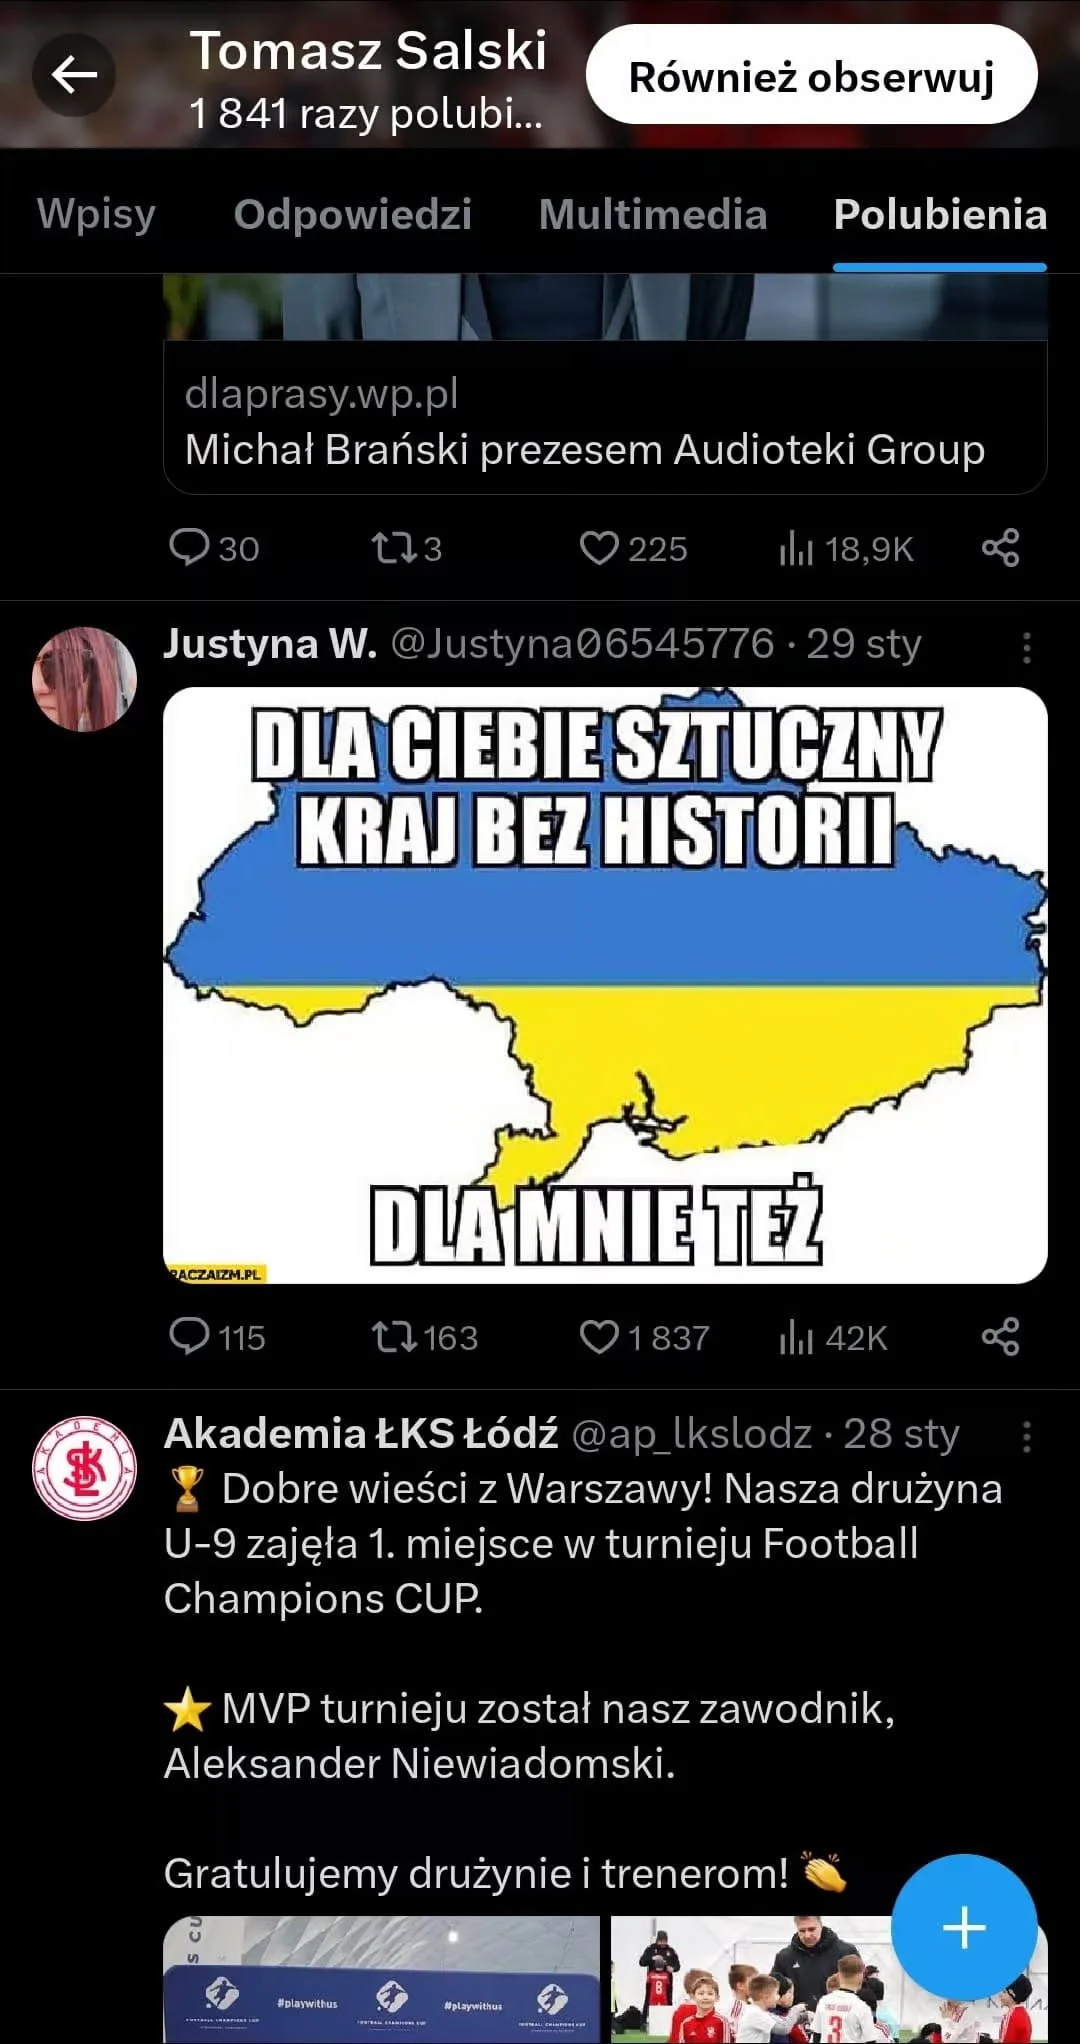
Task: Tap the blue compose post button
Action: coord(964,1927)
